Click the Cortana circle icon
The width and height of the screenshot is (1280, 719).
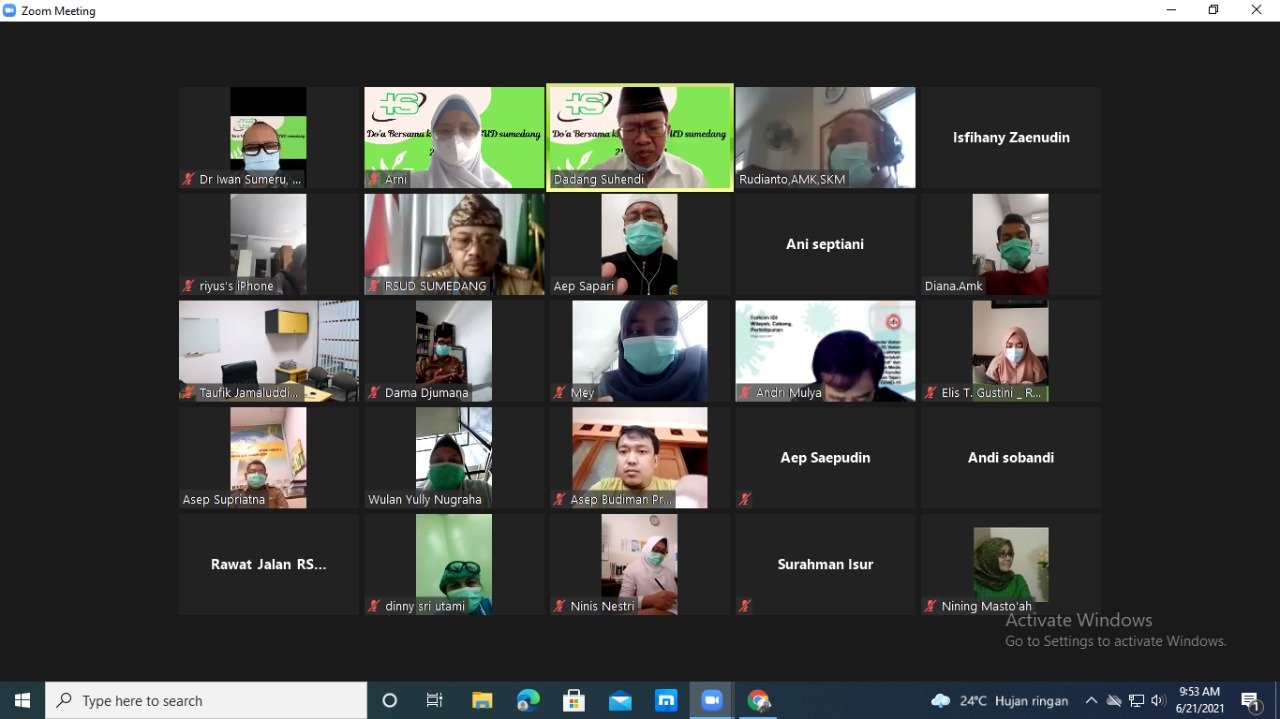pos(390,701)
